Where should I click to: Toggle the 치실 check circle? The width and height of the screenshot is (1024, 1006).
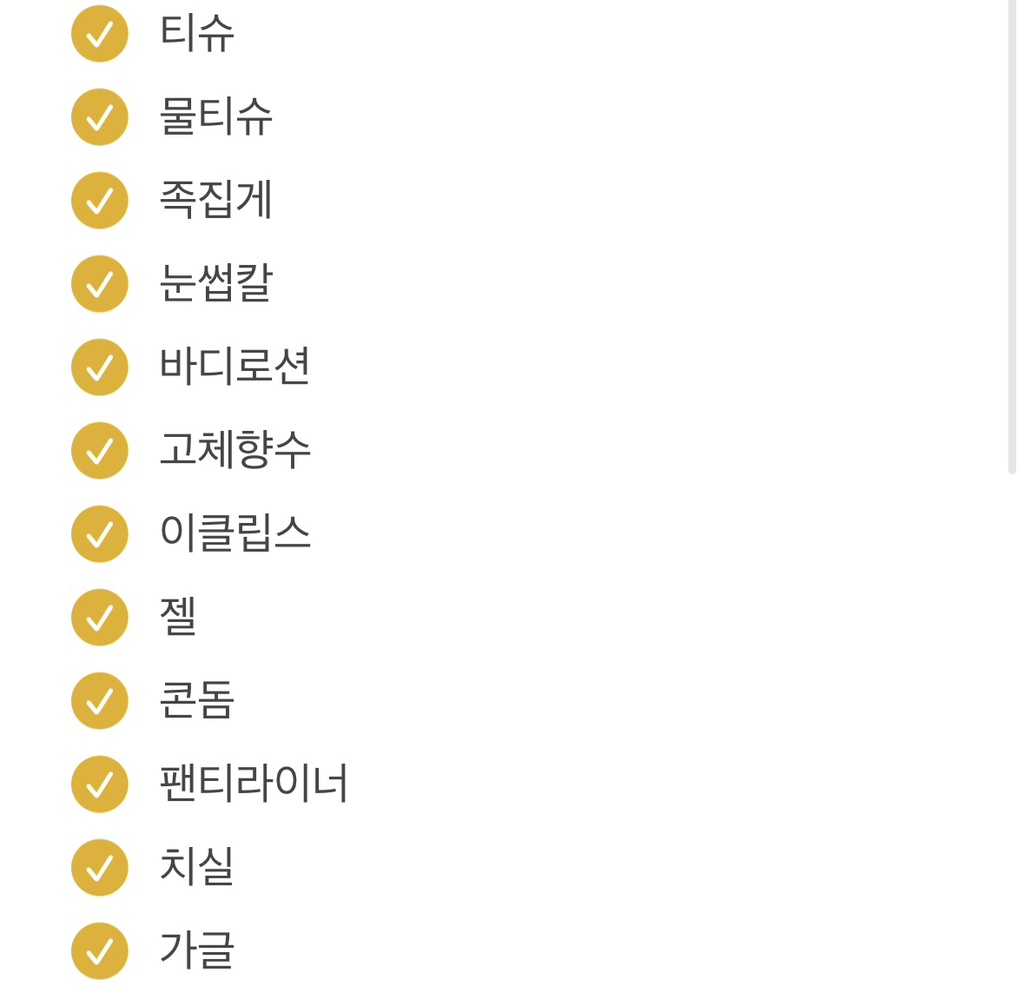tap(99, 867)
